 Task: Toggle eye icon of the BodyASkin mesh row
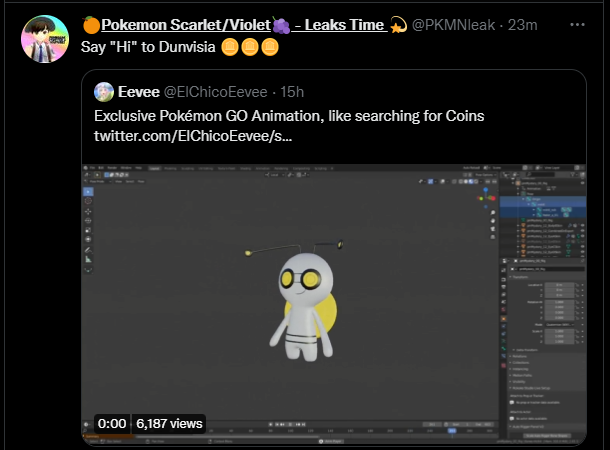(582, 226)
